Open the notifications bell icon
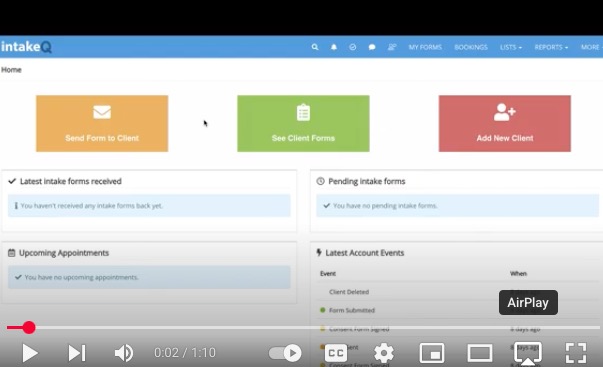Image resolution: width=603 pixels, height=367 pixels. point(334,47)
